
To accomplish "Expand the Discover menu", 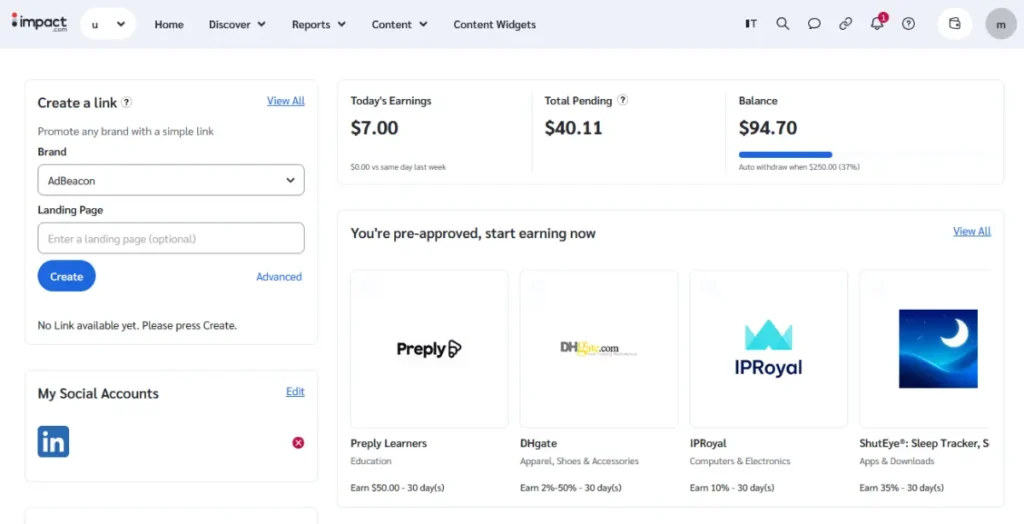I will 237,24.
